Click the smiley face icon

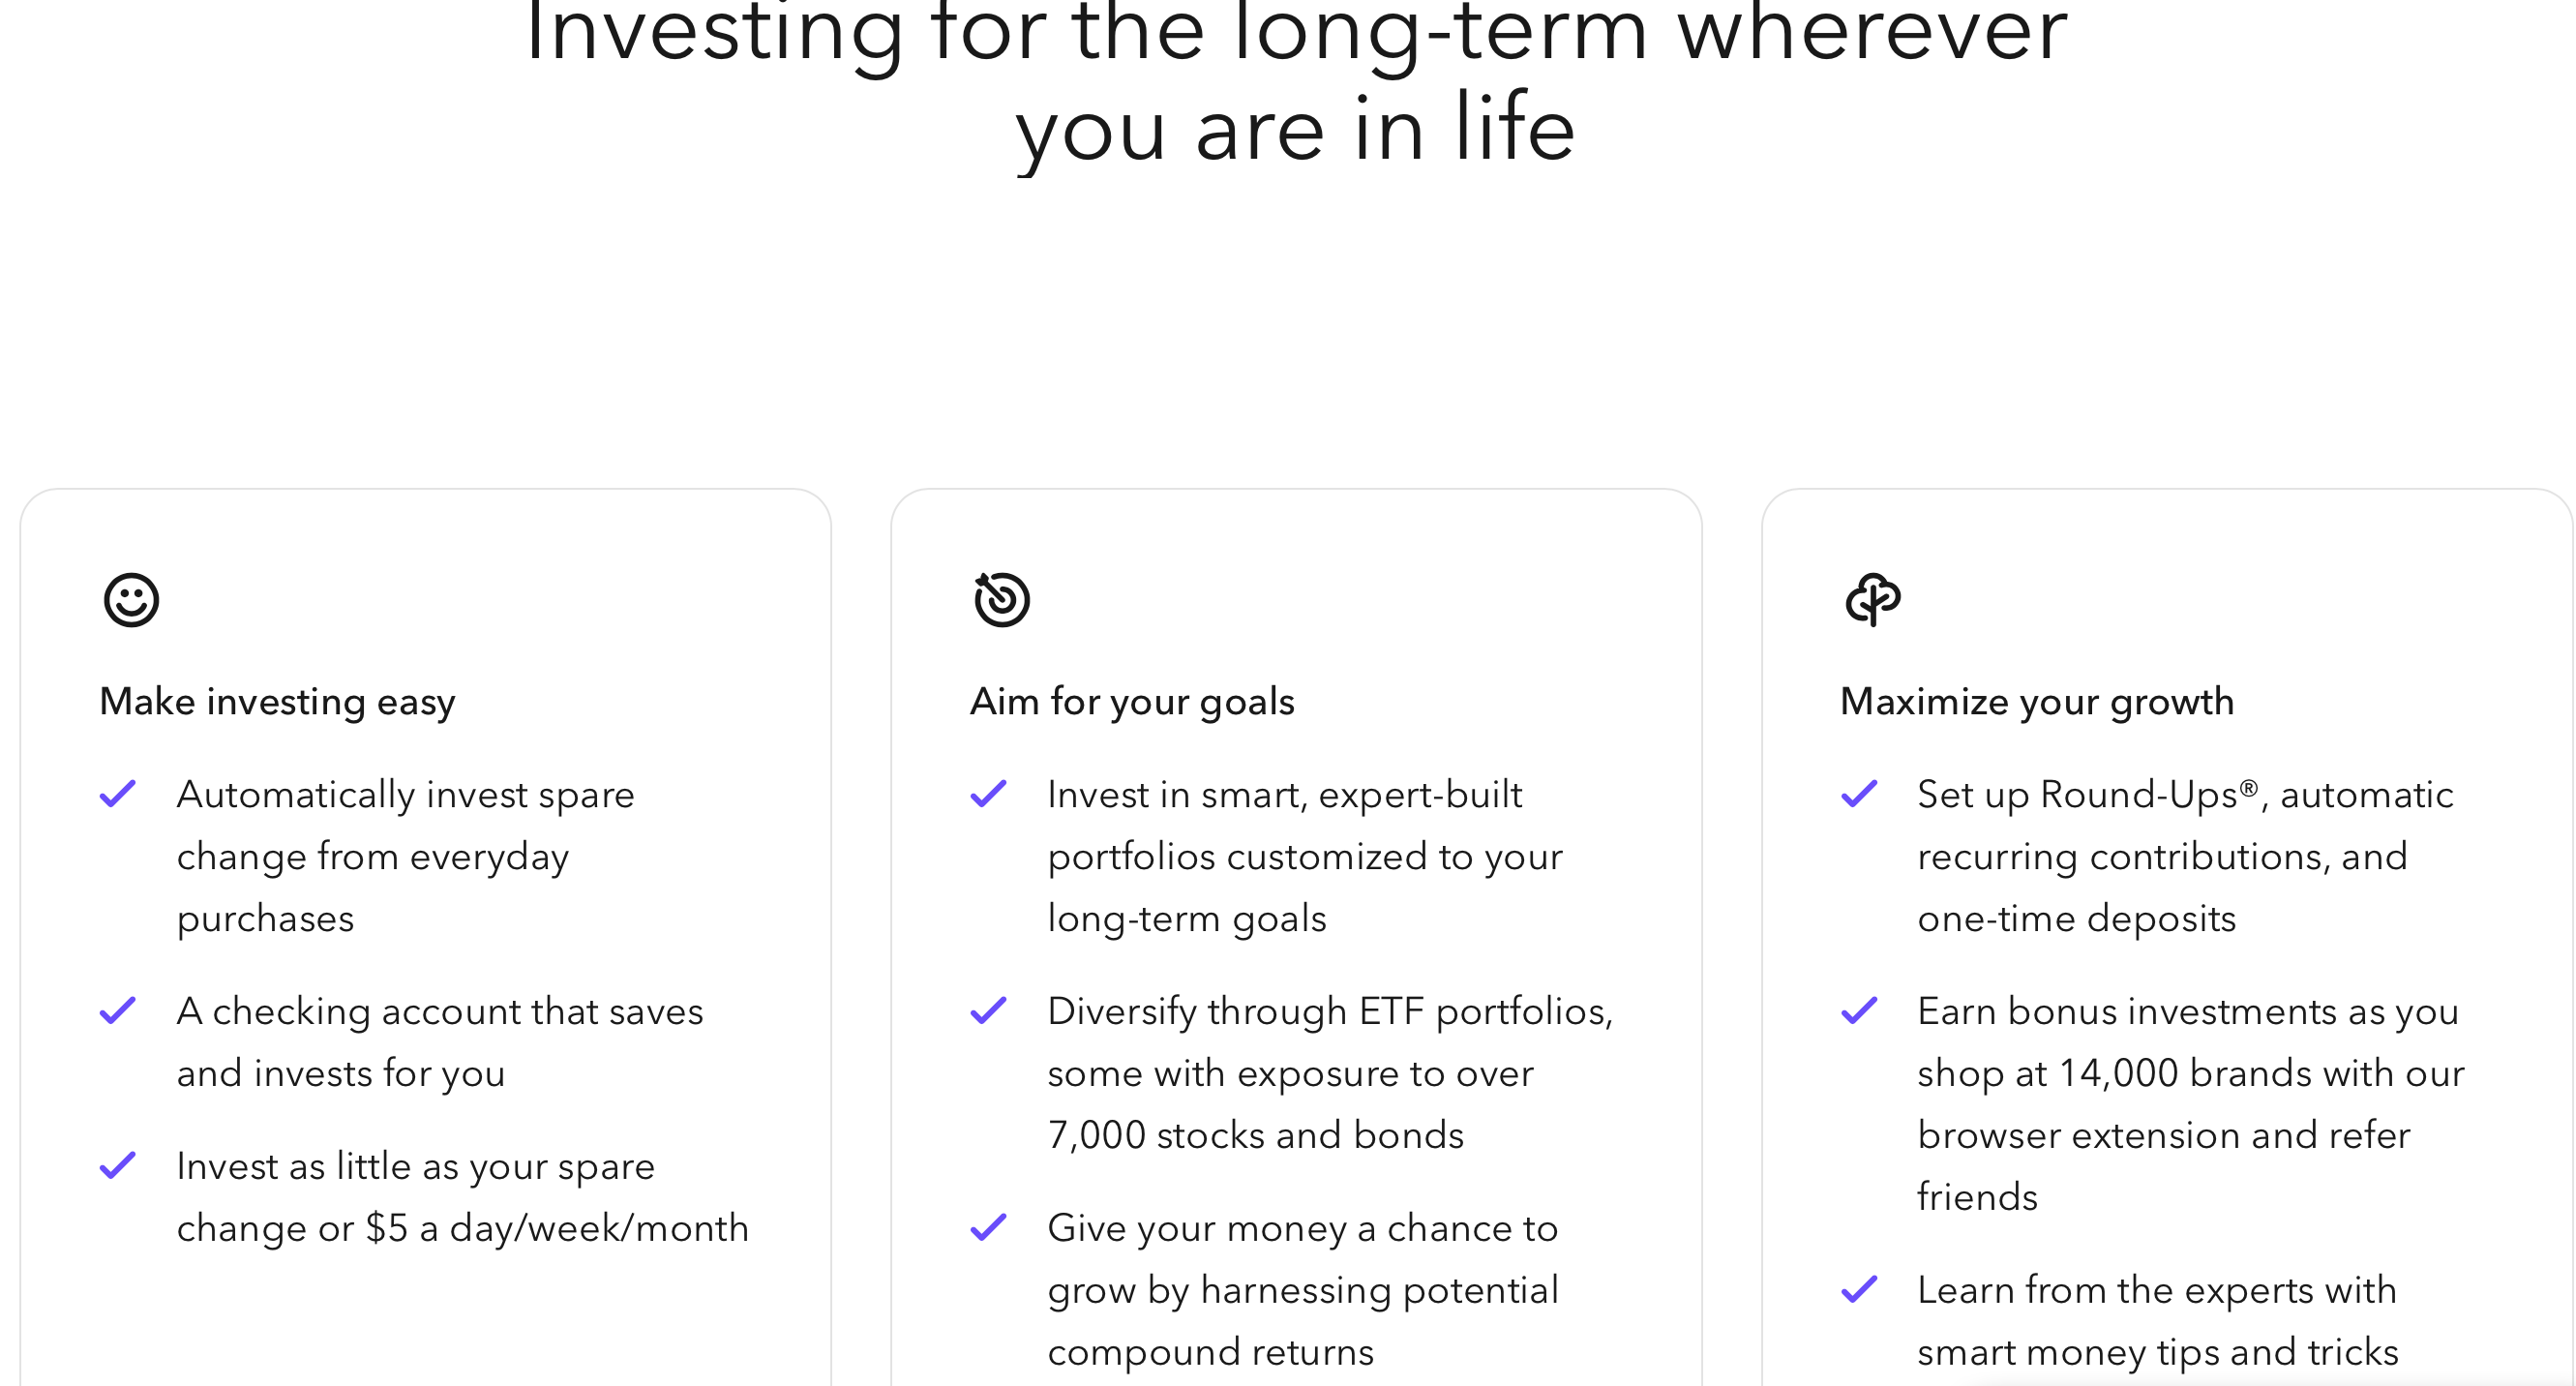[x=131, y=600]
